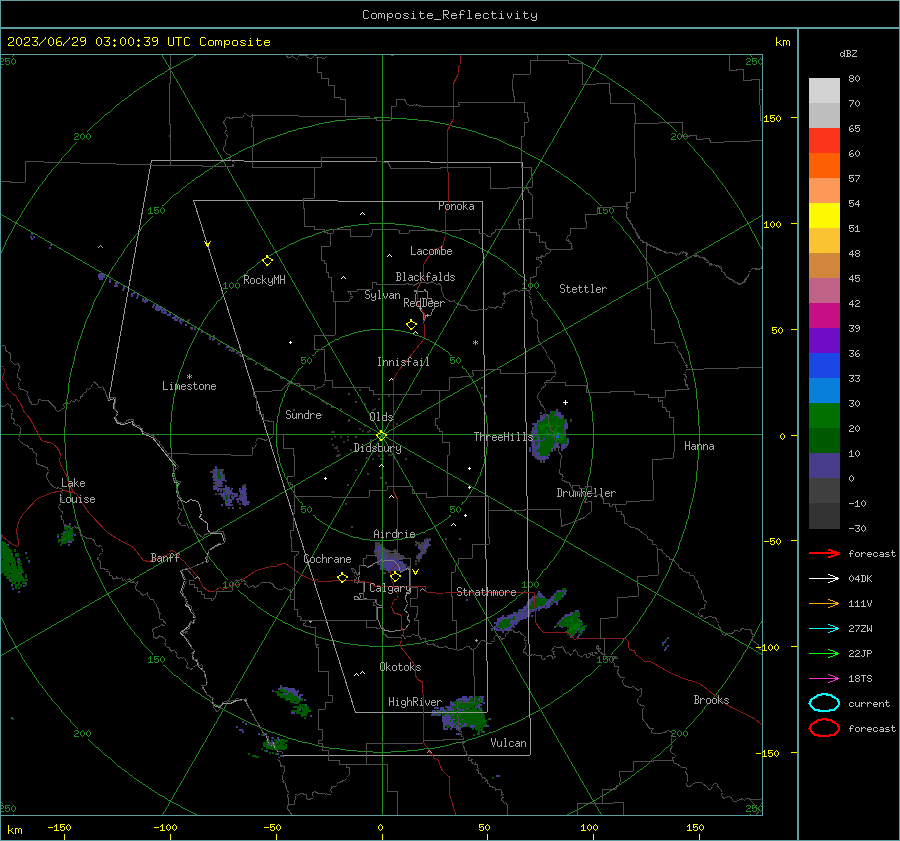This screenshot has width=900, height=841.
Task: Click the HighRiver label
Action: (415, 702)
